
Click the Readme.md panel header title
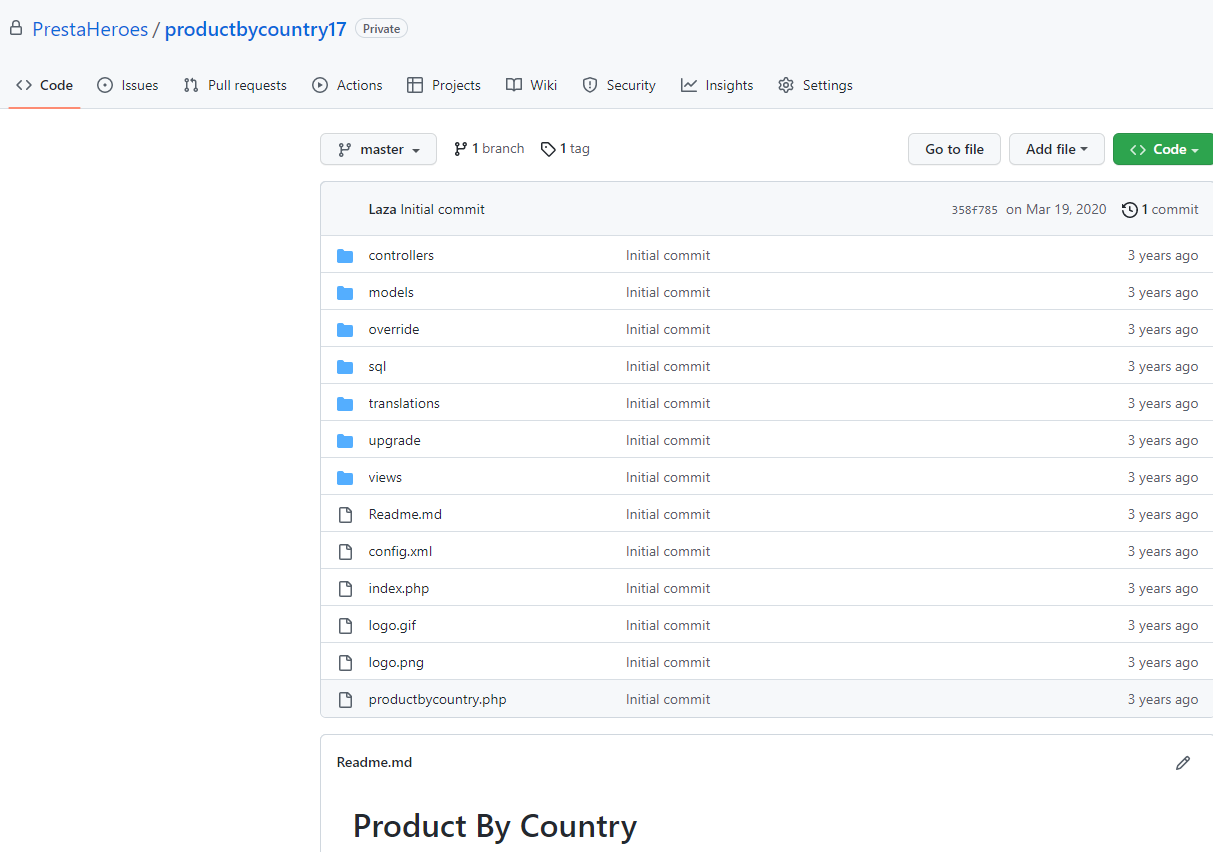tap(374, 763)
